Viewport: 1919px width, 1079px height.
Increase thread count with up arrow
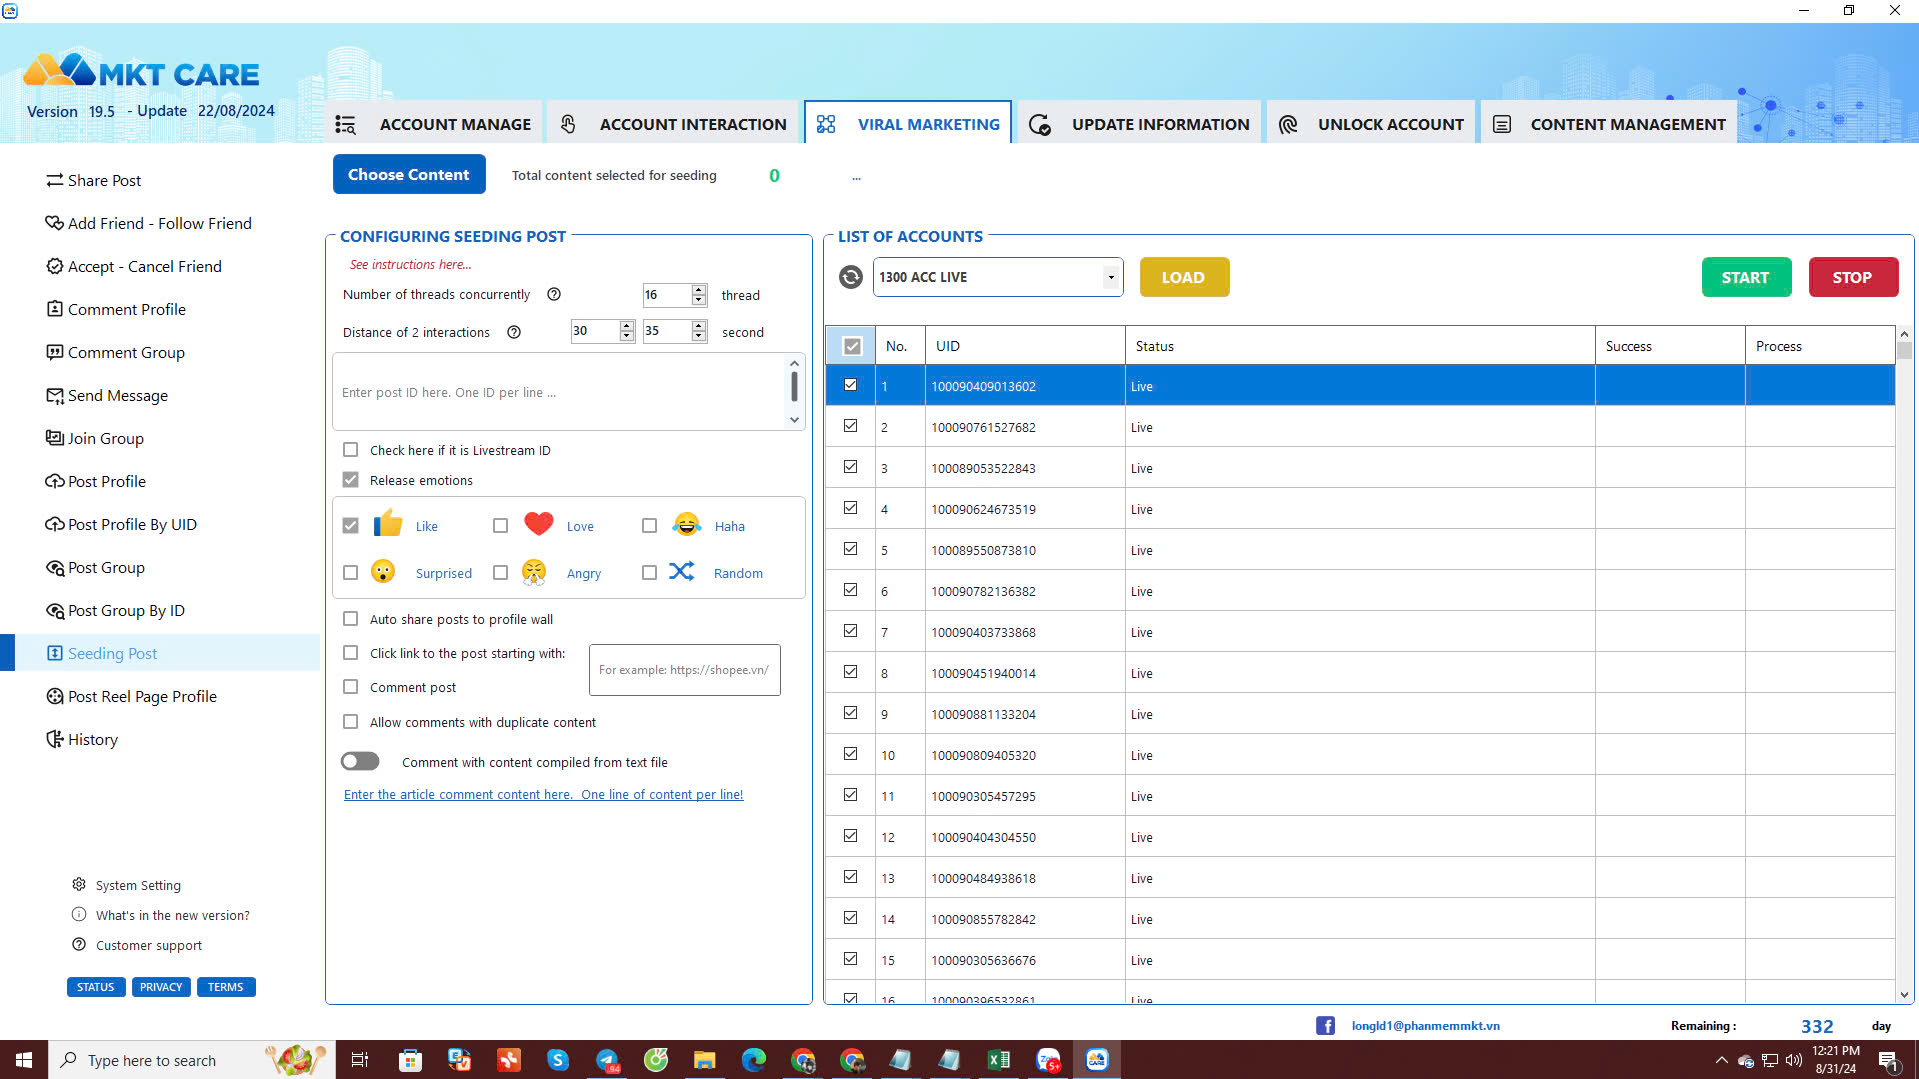click(699, 290)
